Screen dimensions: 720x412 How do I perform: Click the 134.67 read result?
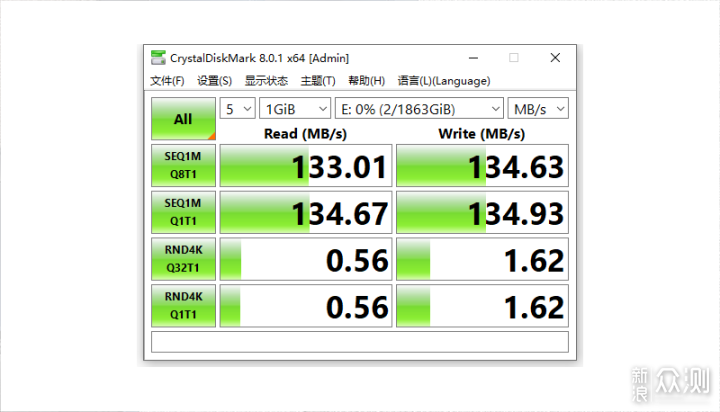point(306,212)
